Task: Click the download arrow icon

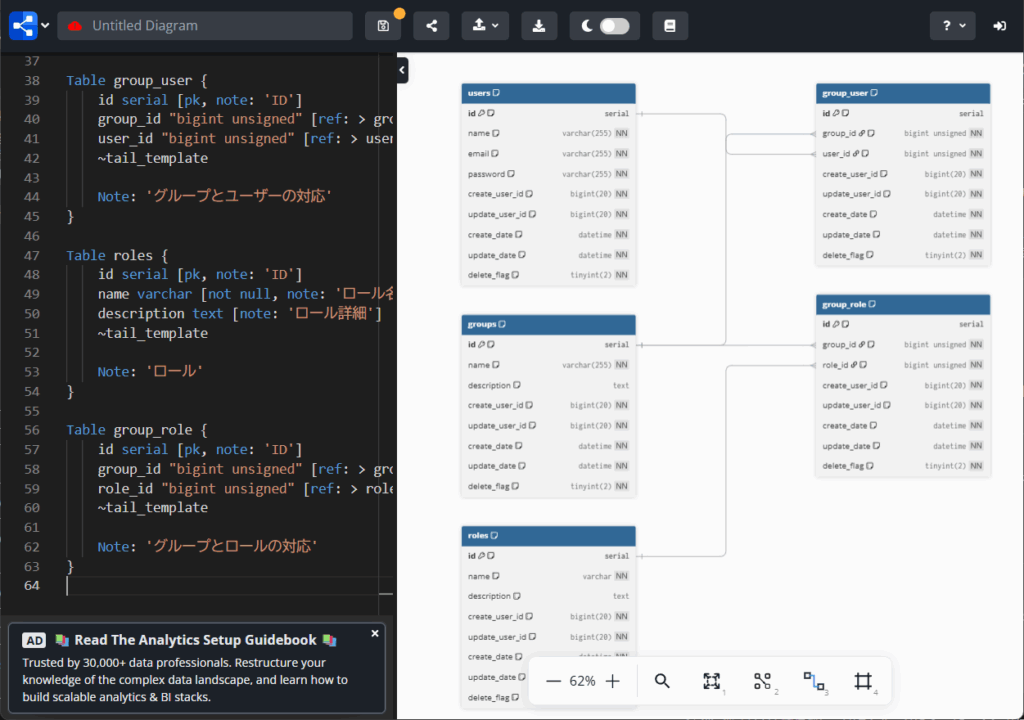Action: [x=539, y=26]
